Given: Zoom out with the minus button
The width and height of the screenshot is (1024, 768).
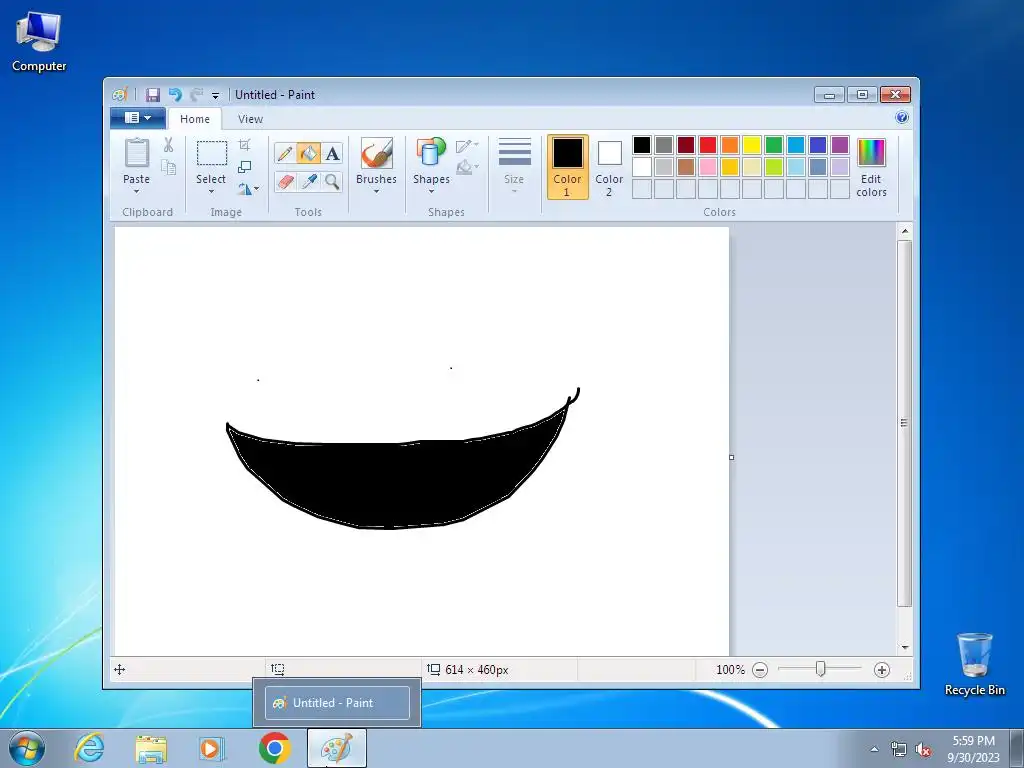Looking at the screenshot, I should [x=760, y=669].
